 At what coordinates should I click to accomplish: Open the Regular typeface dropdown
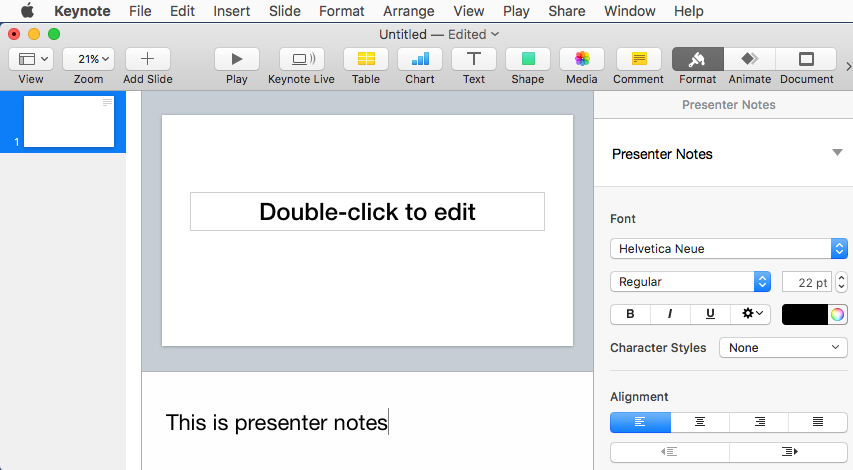[690, 281]
